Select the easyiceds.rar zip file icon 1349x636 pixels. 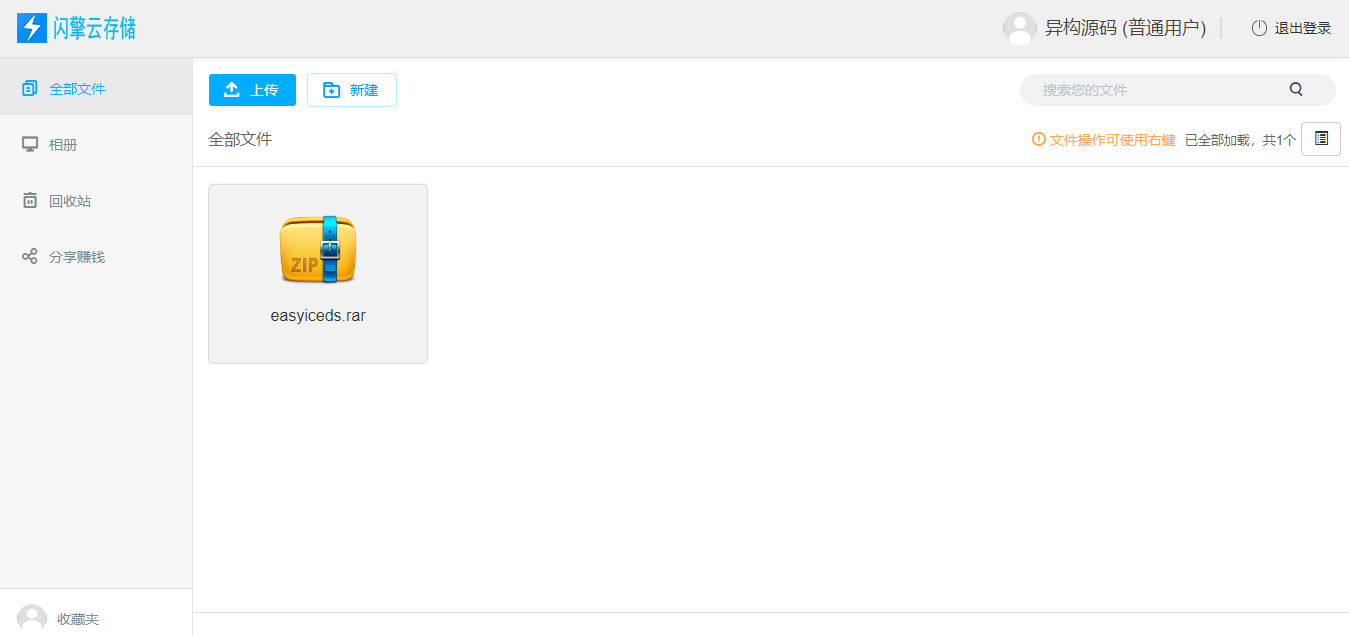coord(318,250)
